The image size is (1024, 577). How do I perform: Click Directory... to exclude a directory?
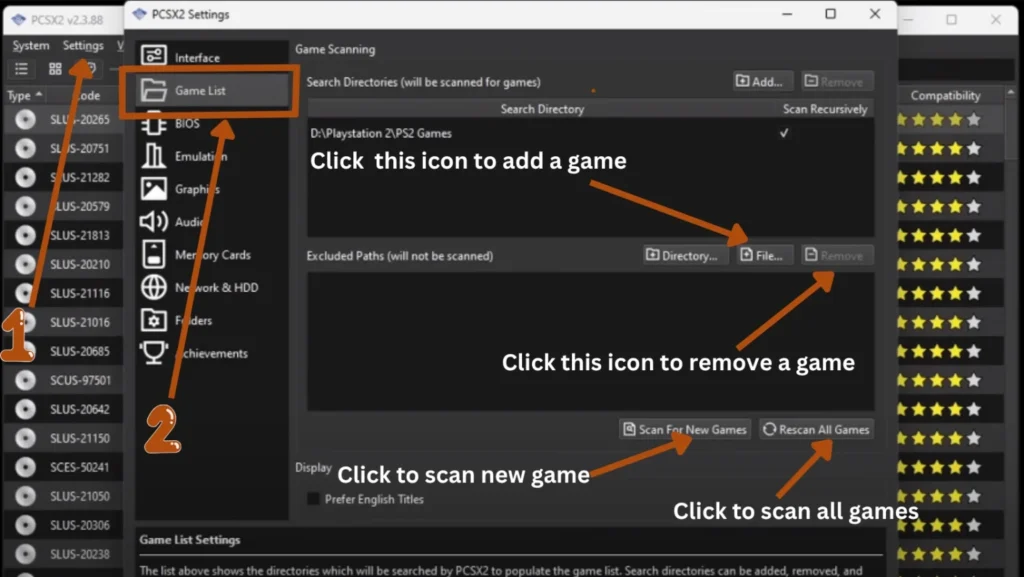(683, 255)
